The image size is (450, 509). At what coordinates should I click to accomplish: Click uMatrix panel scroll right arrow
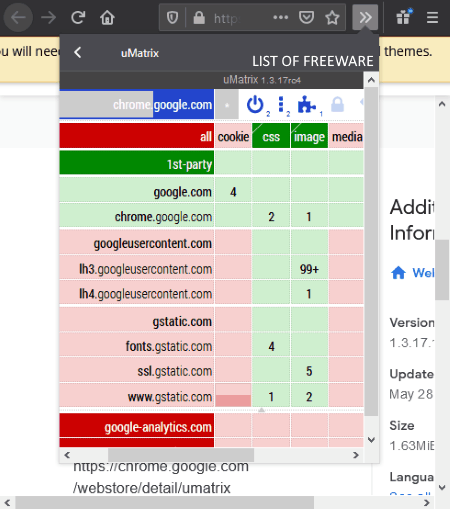tap(356, 455)
